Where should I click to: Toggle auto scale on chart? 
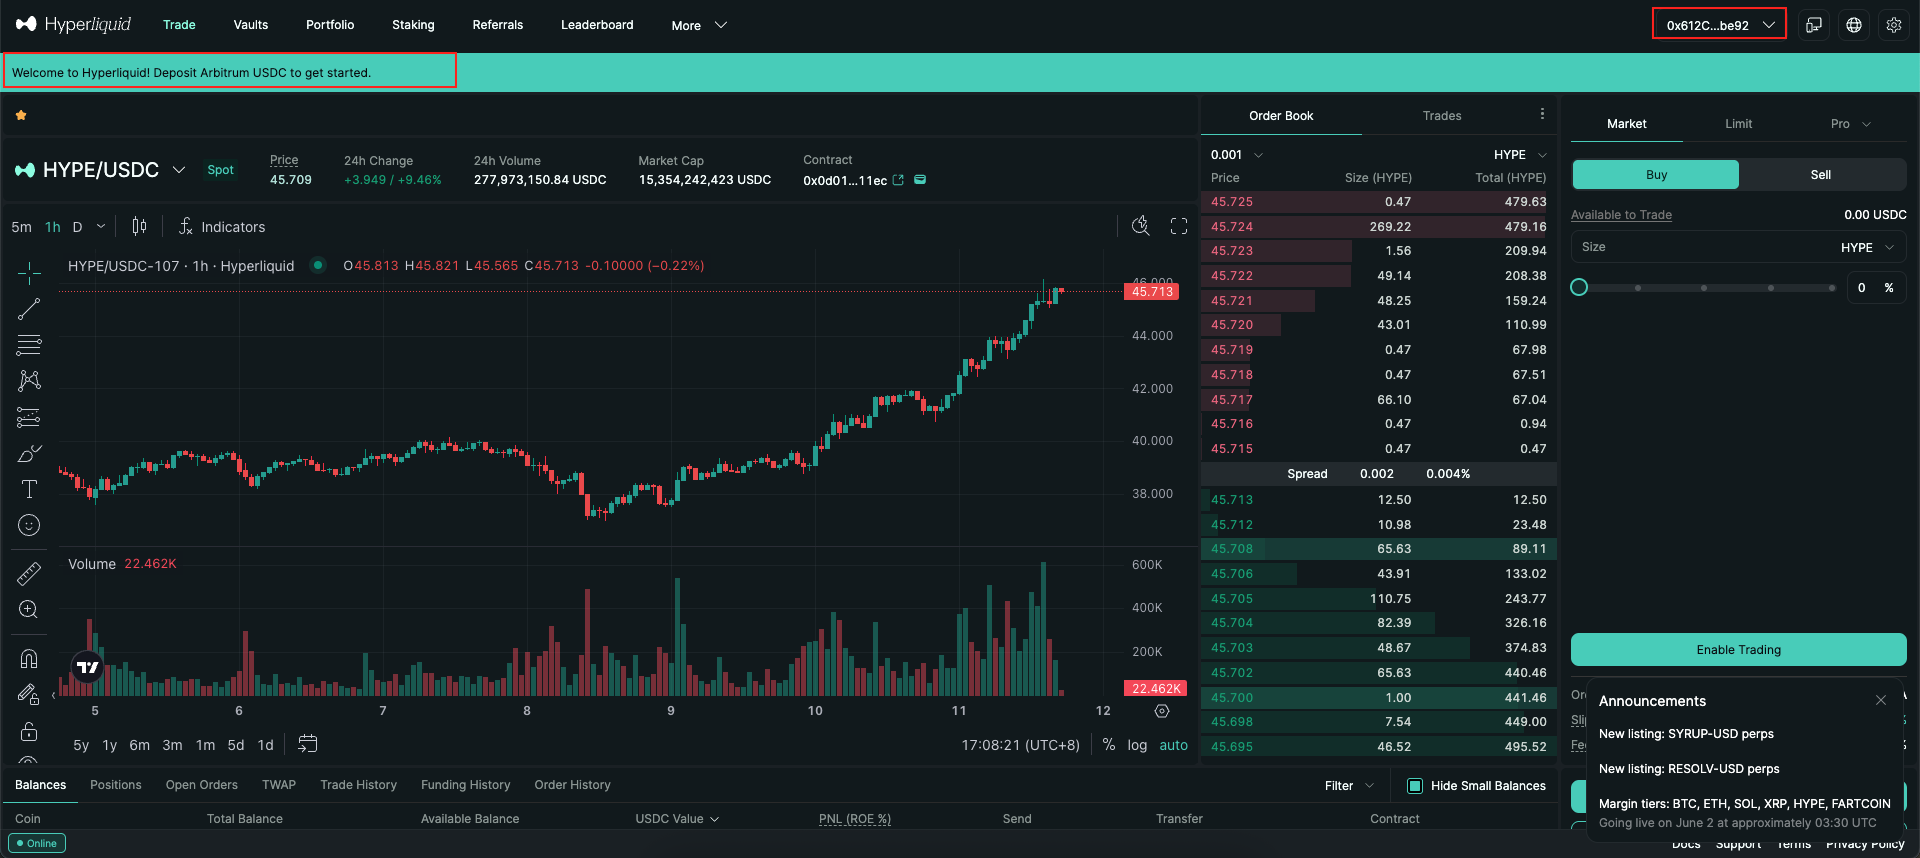1174,745
